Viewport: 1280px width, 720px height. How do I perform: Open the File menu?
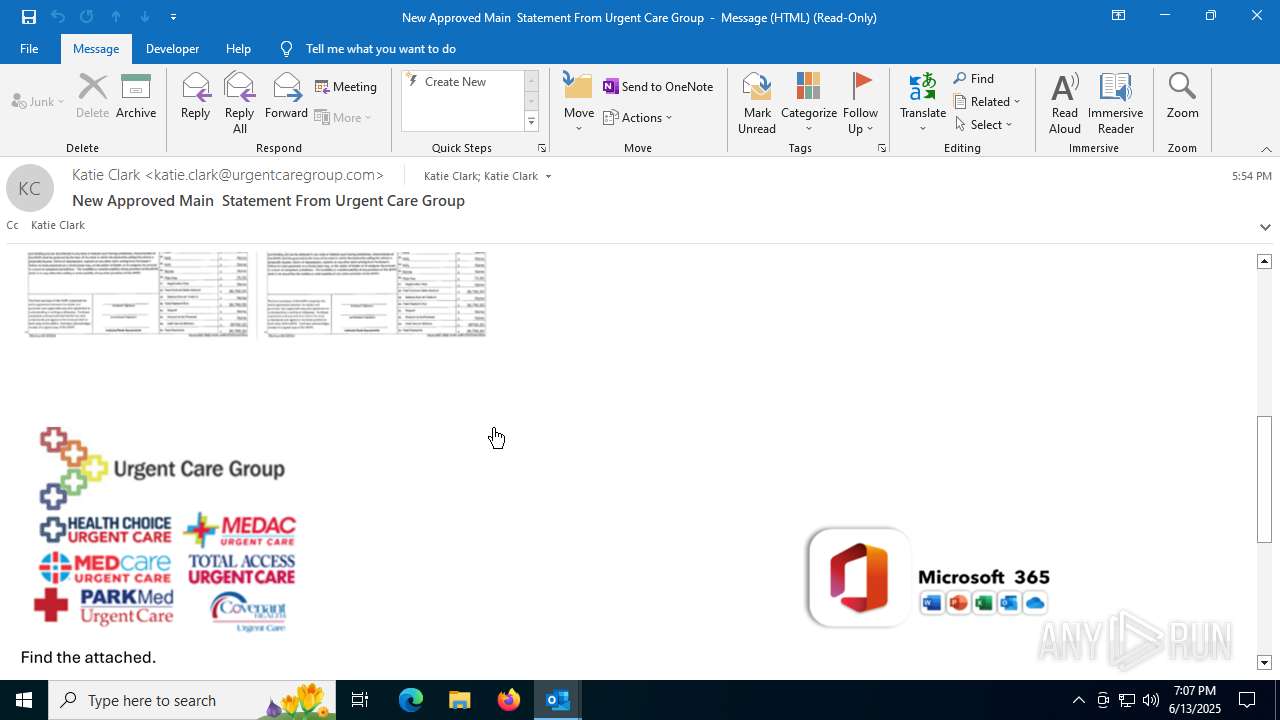pyautogui.click(x=29, y=48)
